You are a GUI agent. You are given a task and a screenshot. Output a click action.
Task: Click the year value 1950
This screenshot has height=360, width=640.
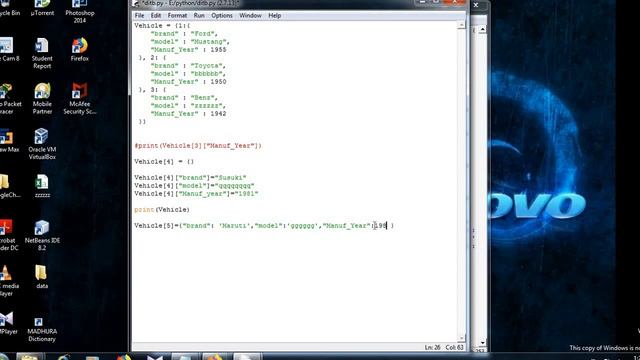pos(218,82)
